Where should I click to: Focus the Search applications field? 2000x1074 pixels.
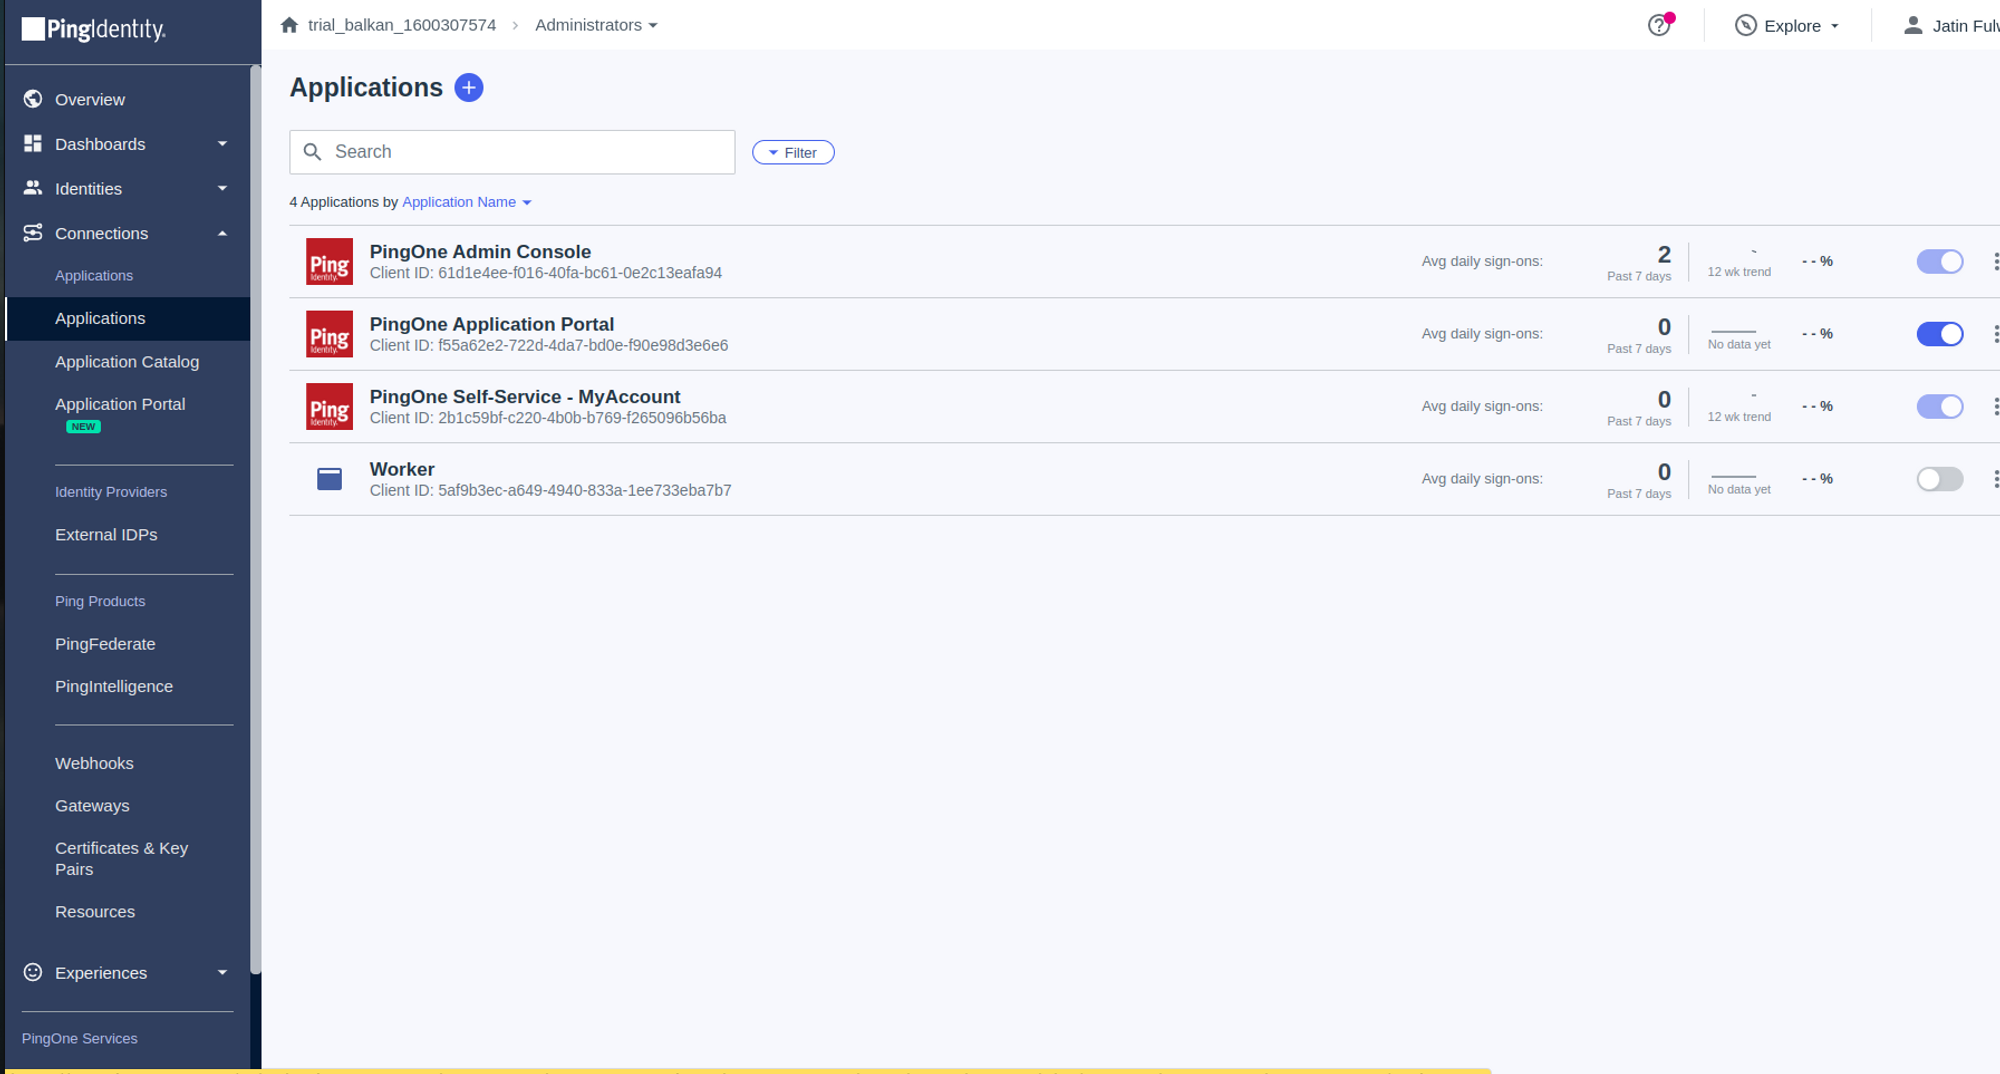(x=512, y=152)
